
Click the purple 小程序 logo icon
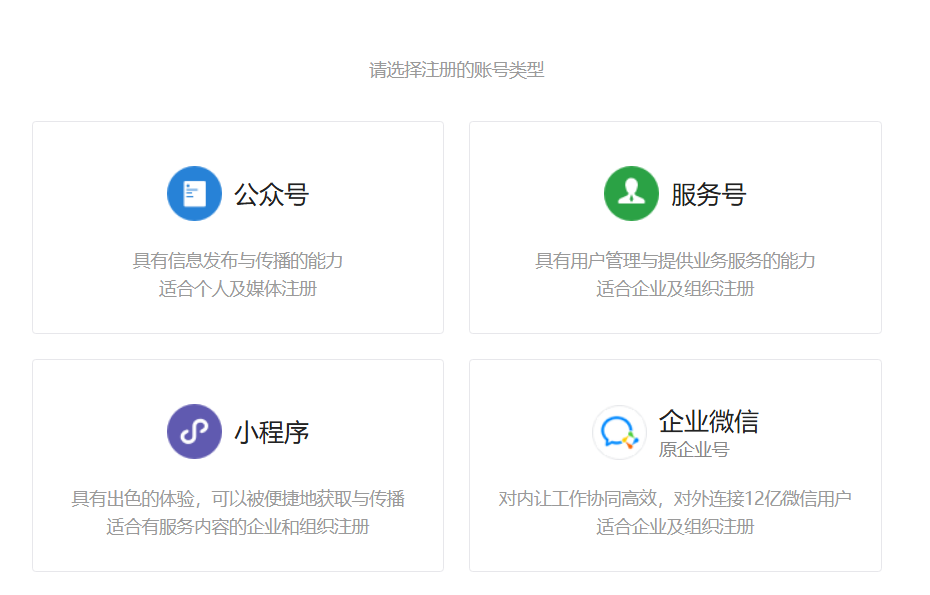[194, 432]
